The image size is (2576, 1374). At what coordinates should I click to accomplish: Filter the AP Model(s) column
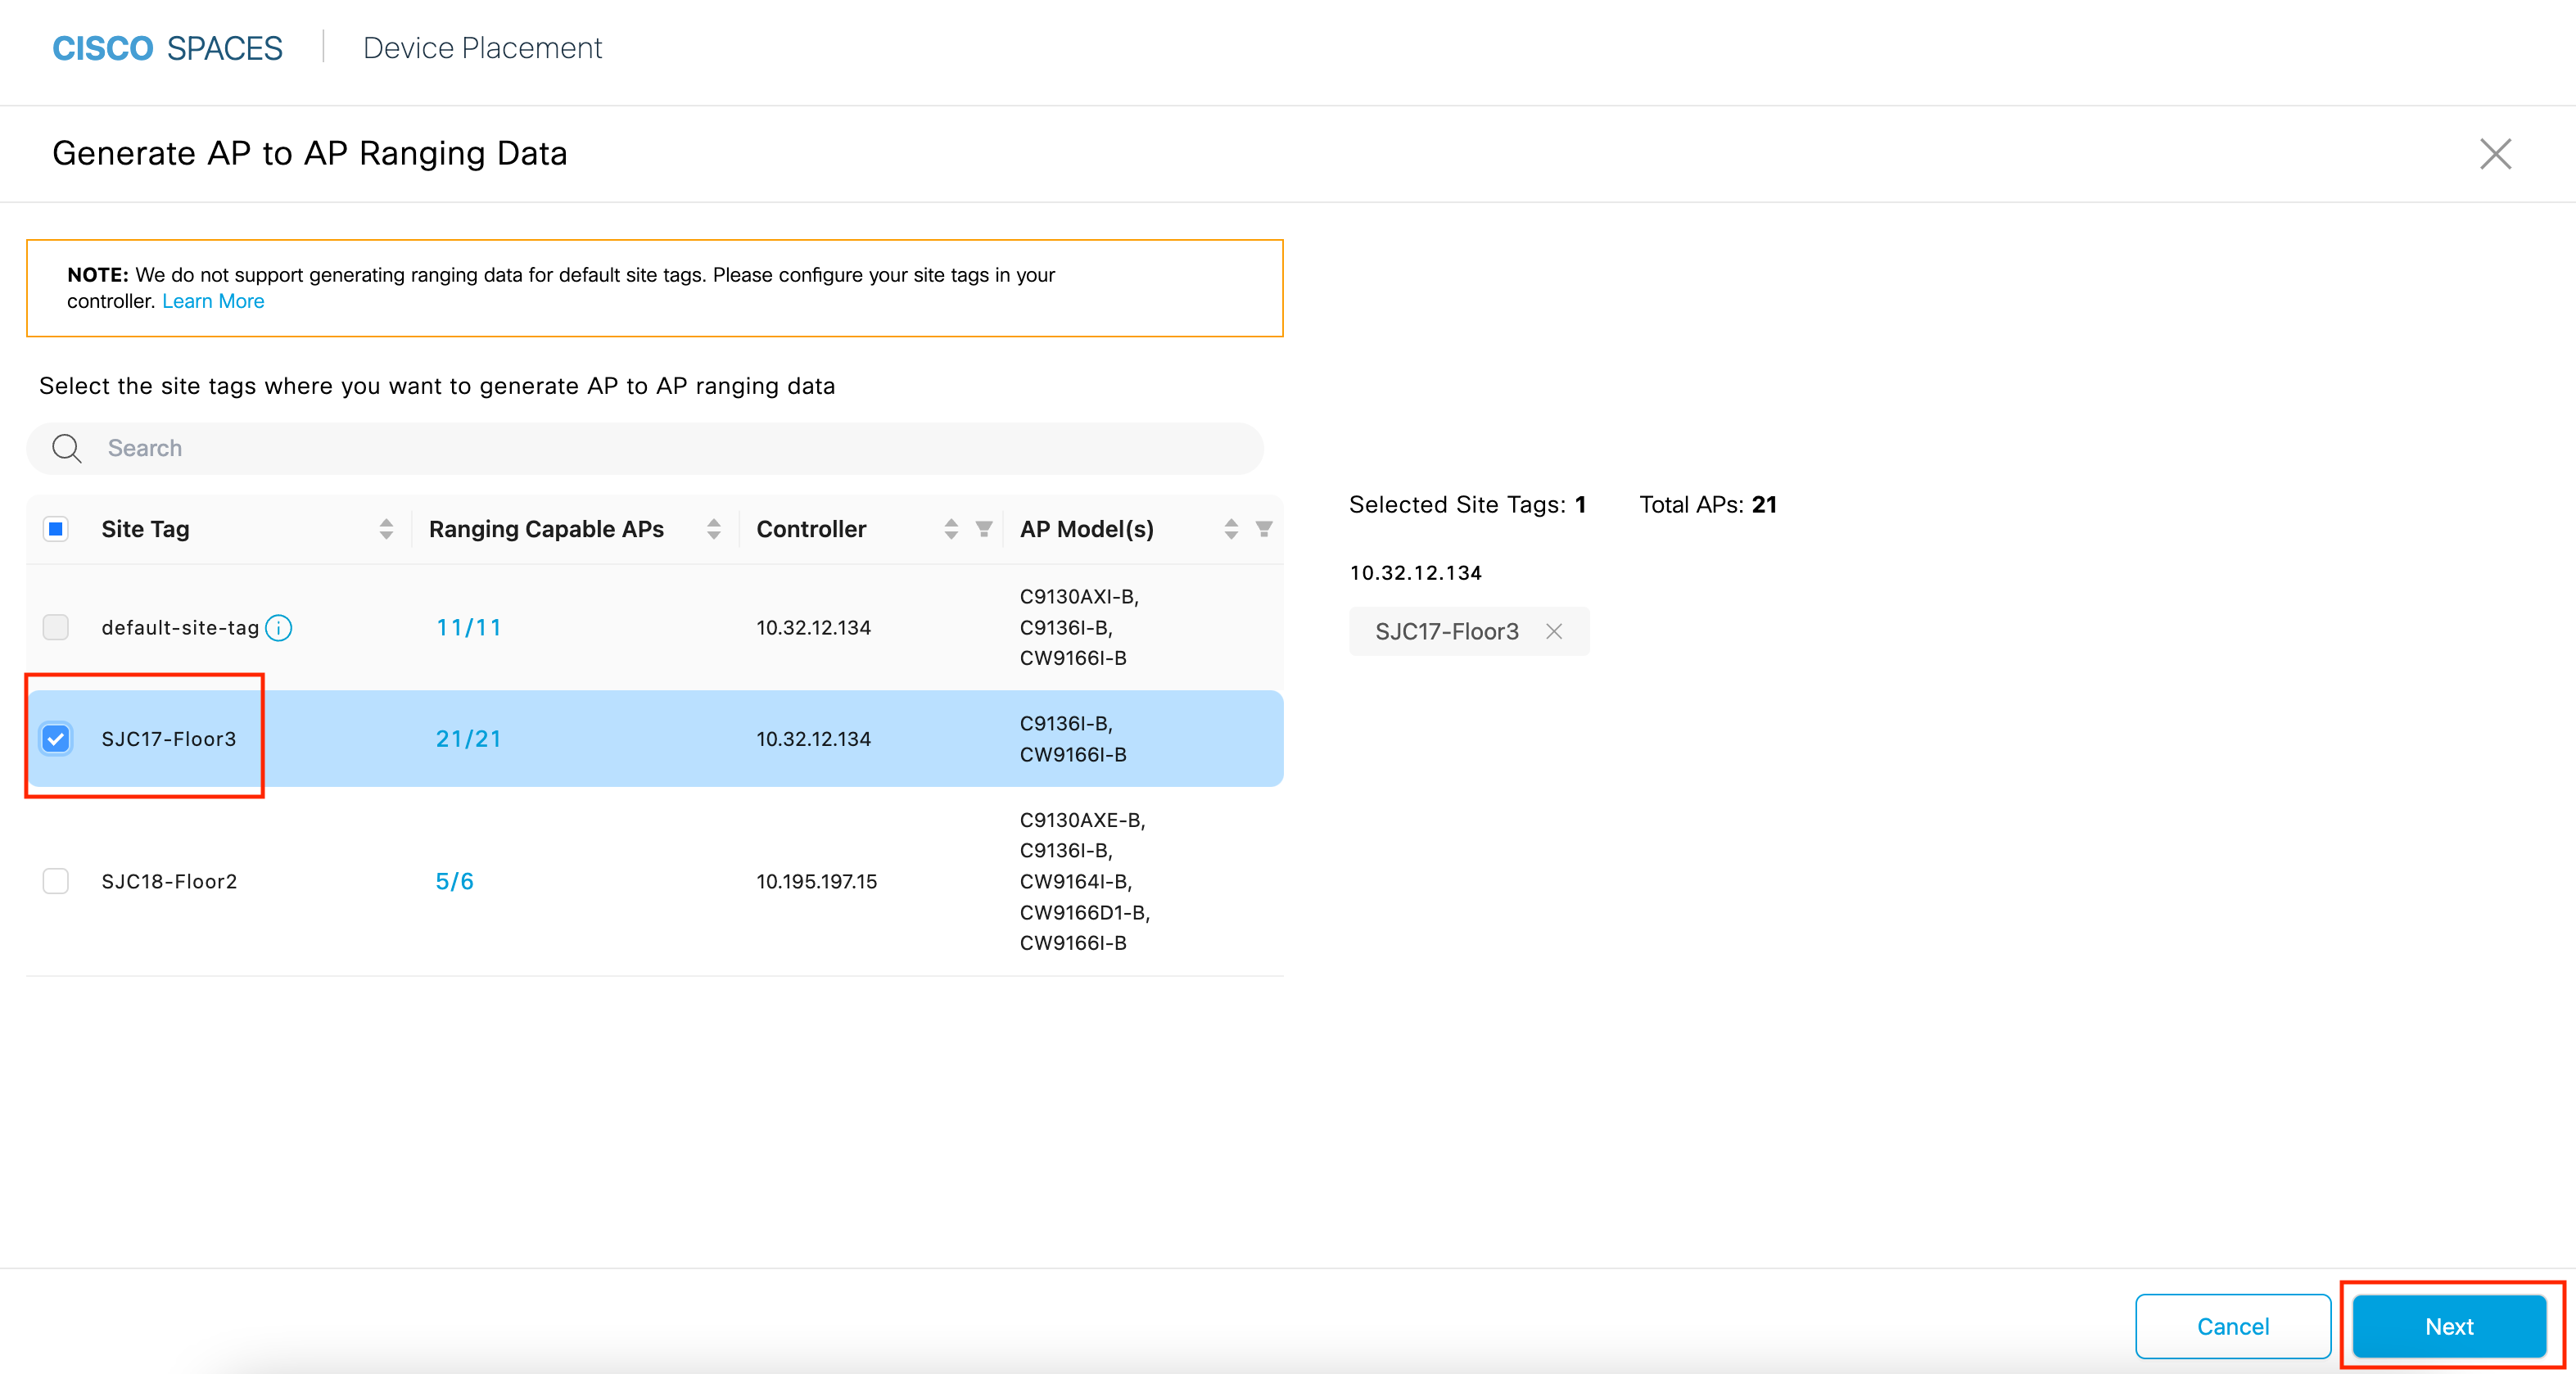coord(1264,529)
